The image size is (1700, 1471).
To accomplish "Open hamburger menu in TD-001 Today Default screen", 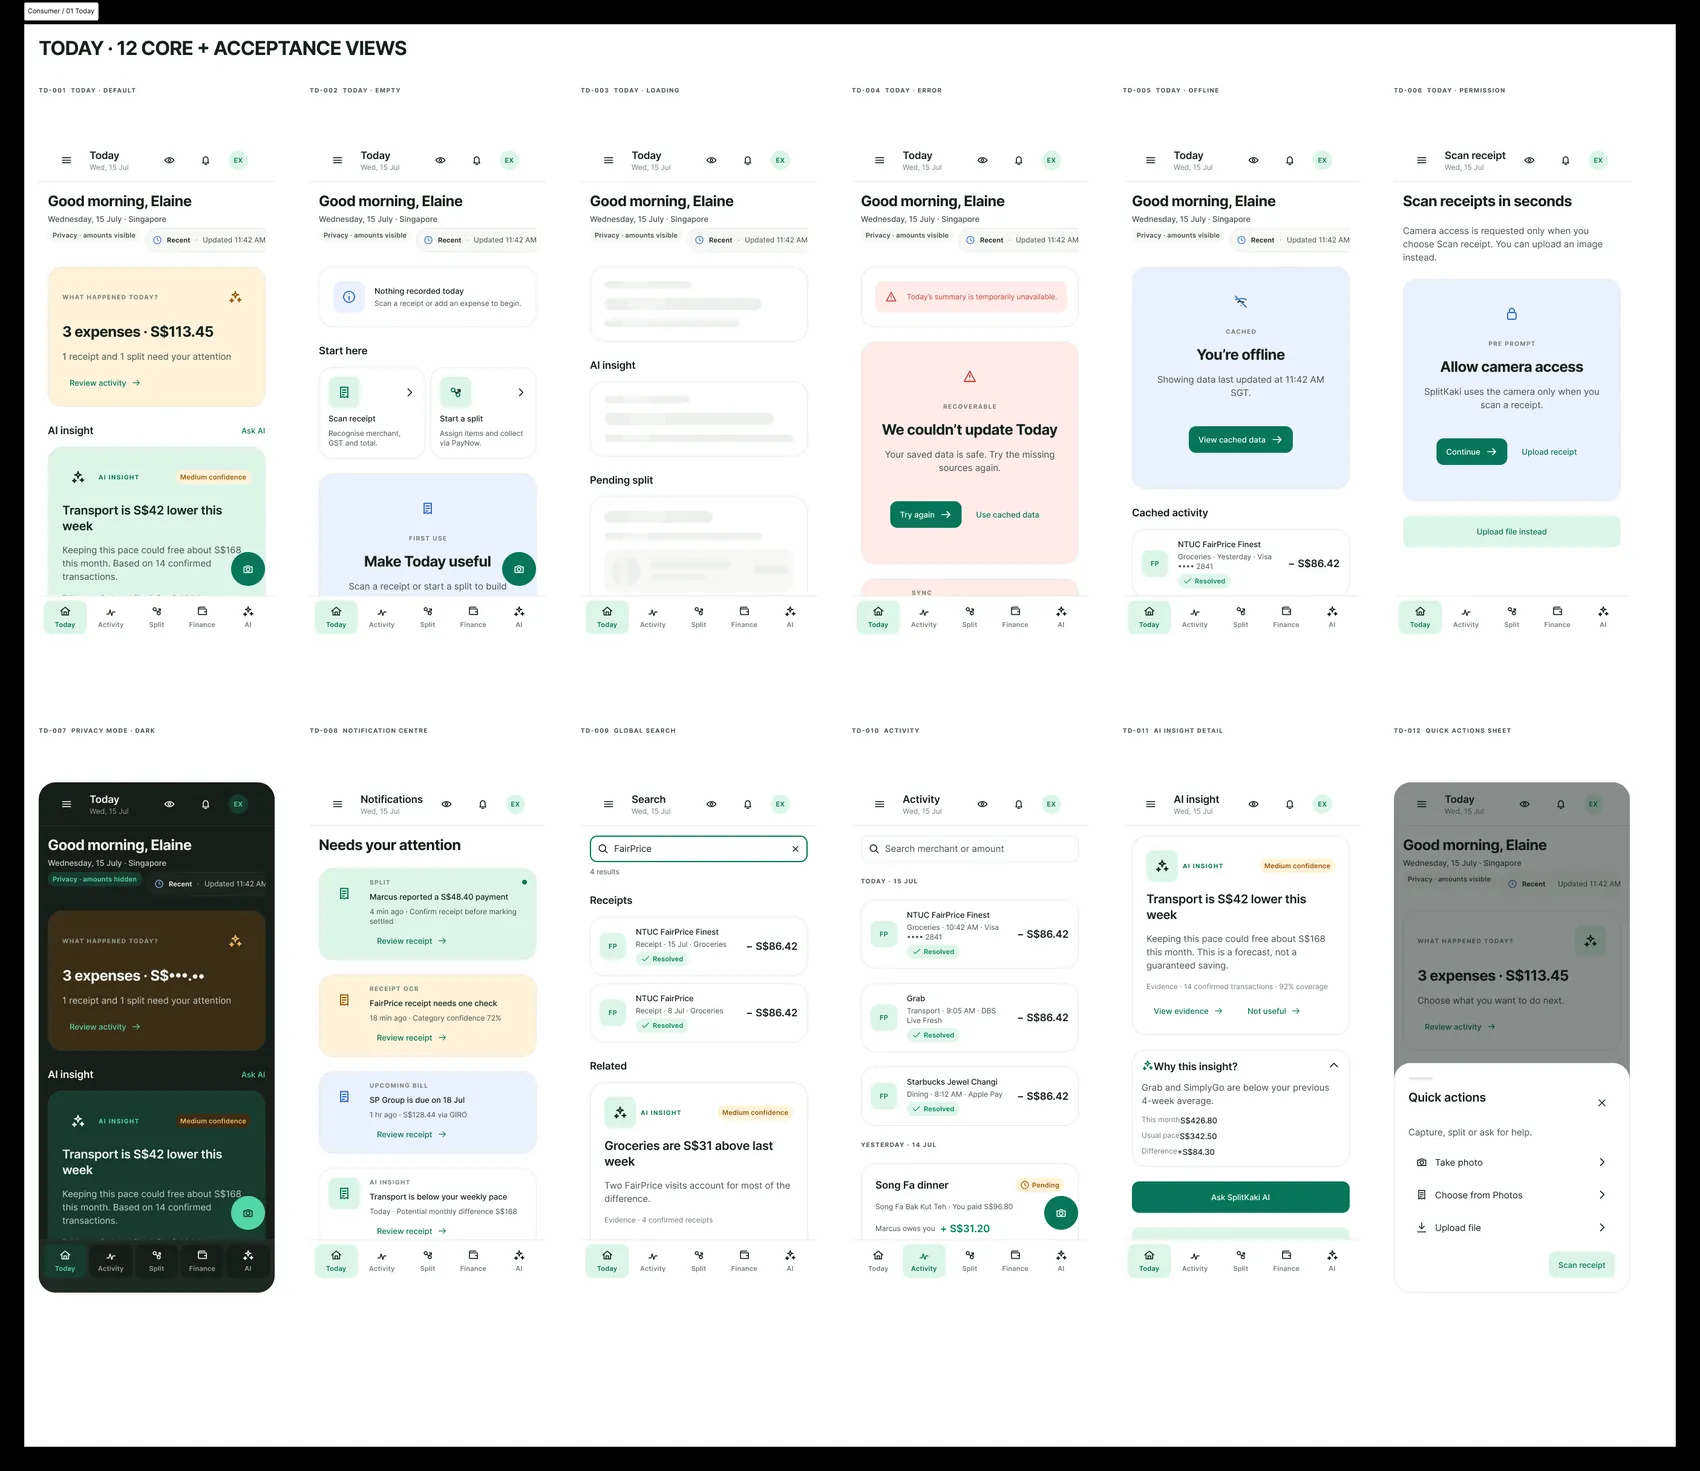I will [66, 160].
